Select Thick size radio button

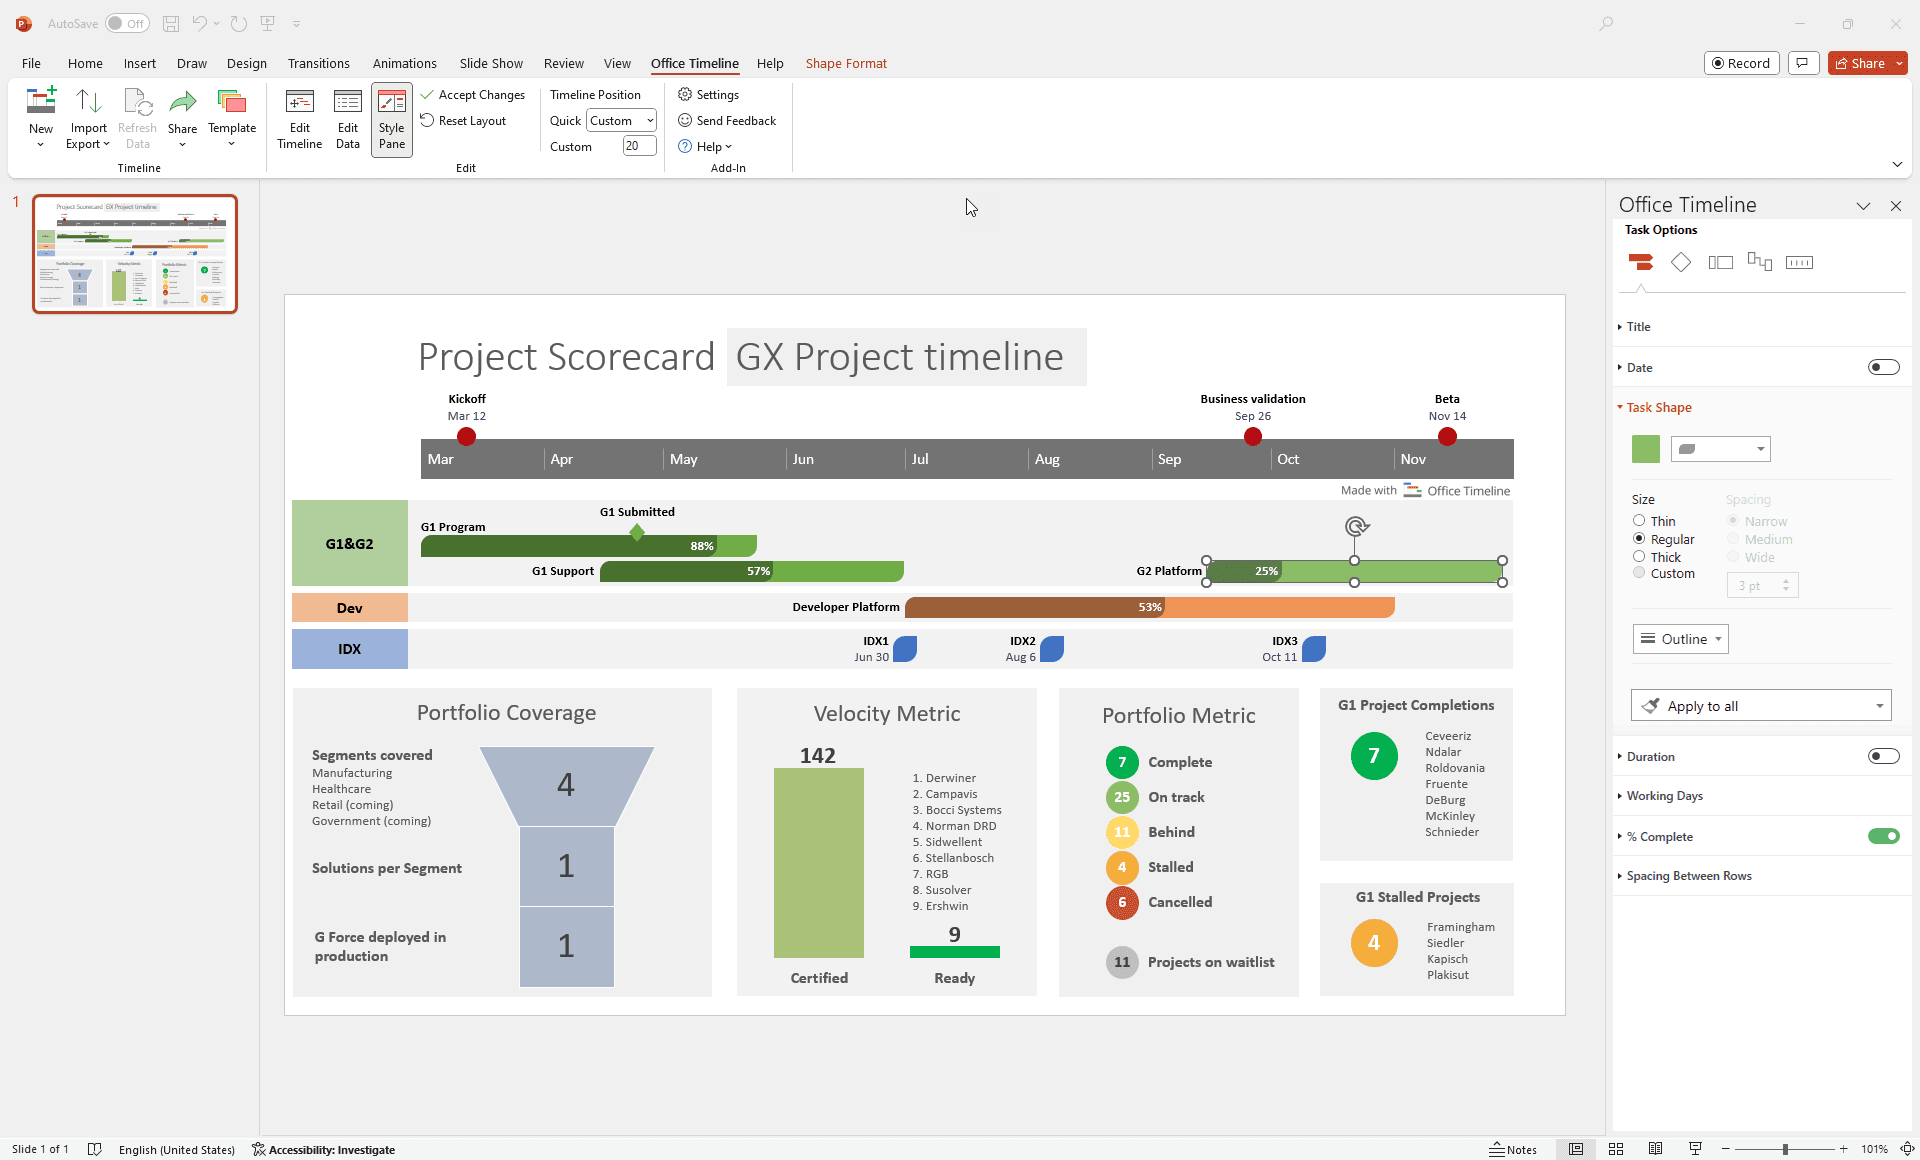1639,557
